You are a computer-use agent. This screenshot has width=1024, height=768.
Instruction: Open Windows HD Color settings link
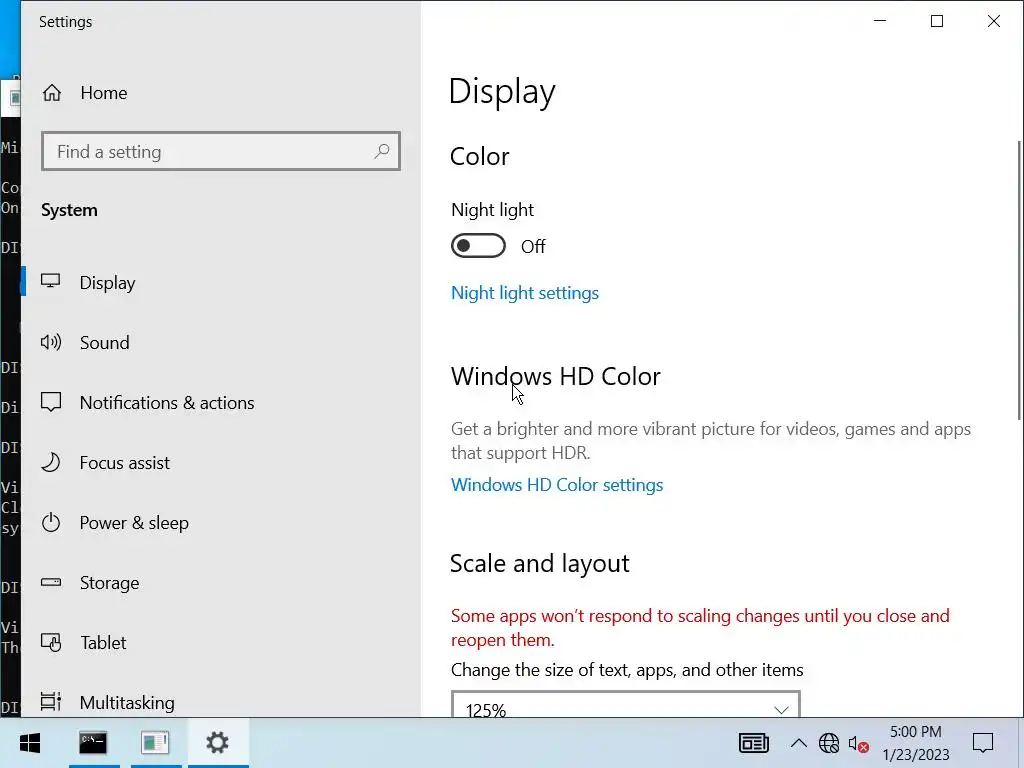[x=556, y=485]
